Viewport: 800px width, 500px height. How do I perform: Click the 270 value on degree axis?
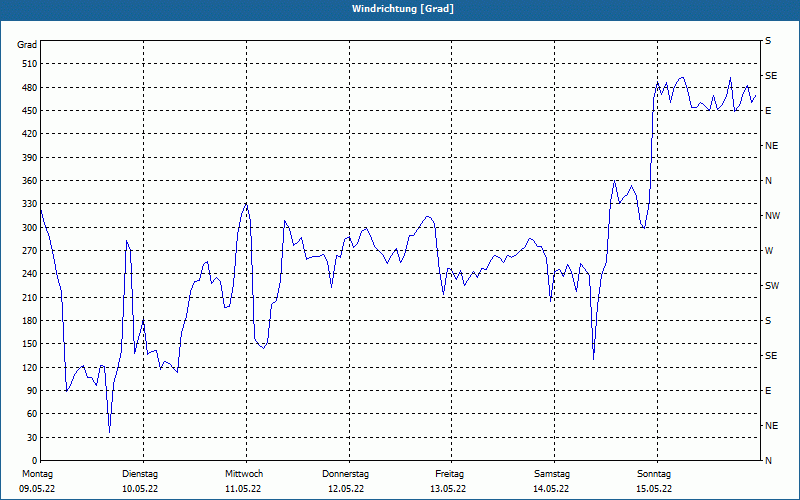coord(30,251)
